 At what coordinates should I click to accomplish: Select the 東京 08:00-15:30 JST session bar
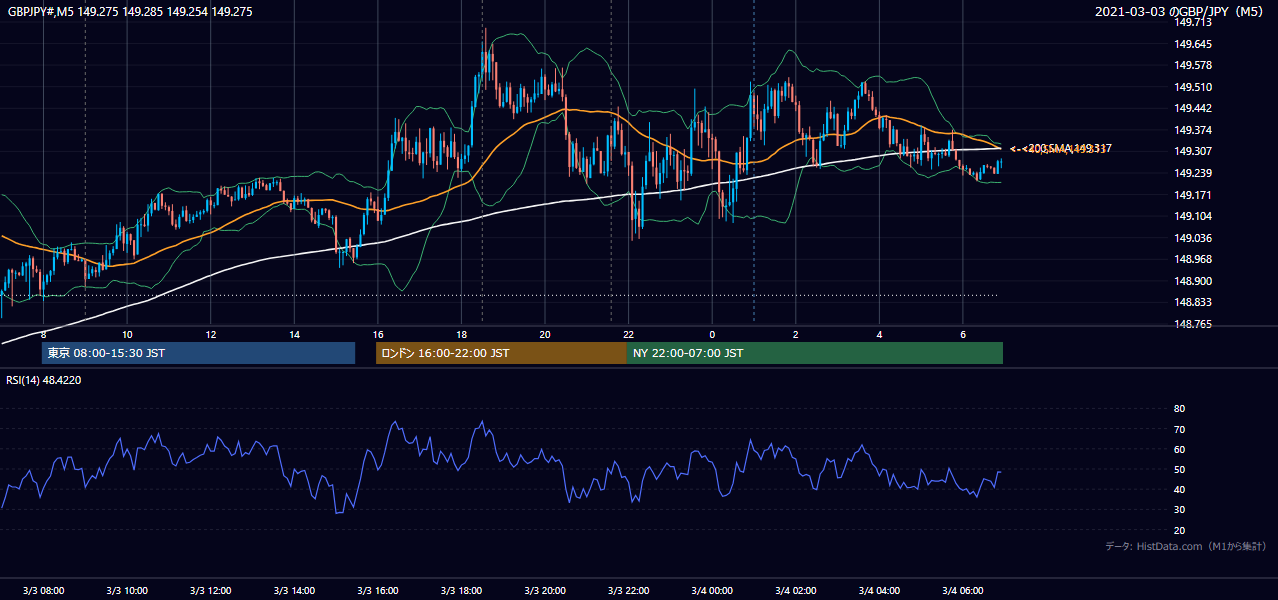pyautogui.click(x=198, y=353)
